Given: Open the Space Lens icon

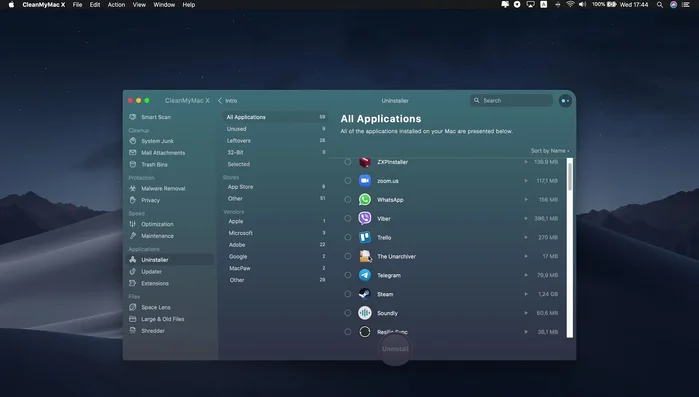Looking at the screenshot, I should pos(132,307).
